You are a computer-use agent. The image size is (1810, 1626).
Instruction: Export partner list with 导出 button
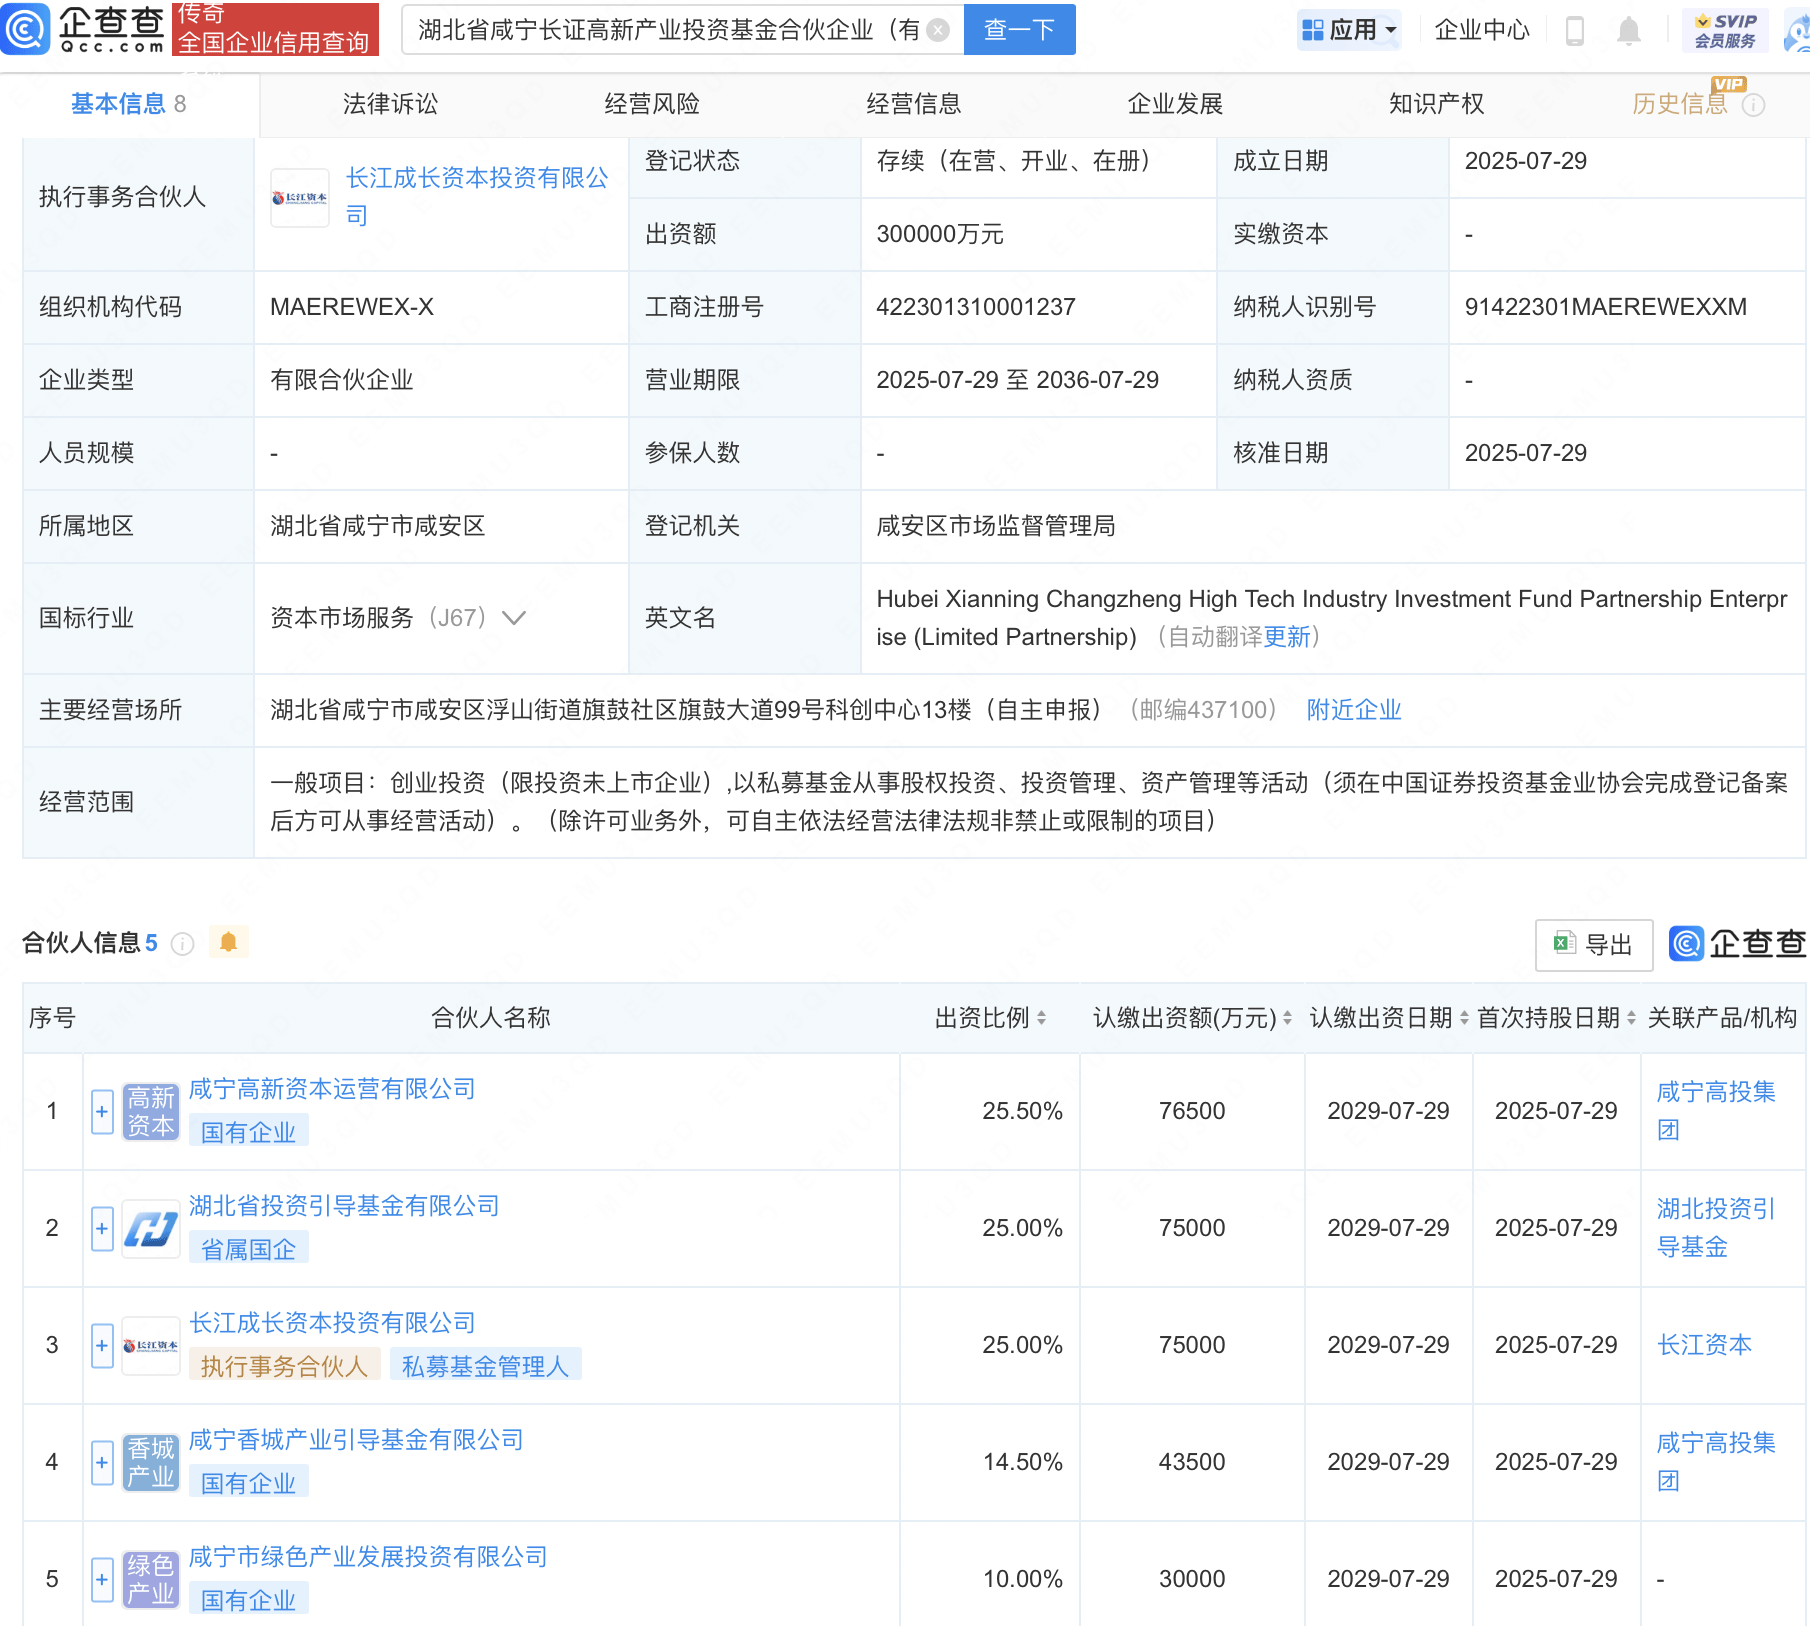(1593, 944)
